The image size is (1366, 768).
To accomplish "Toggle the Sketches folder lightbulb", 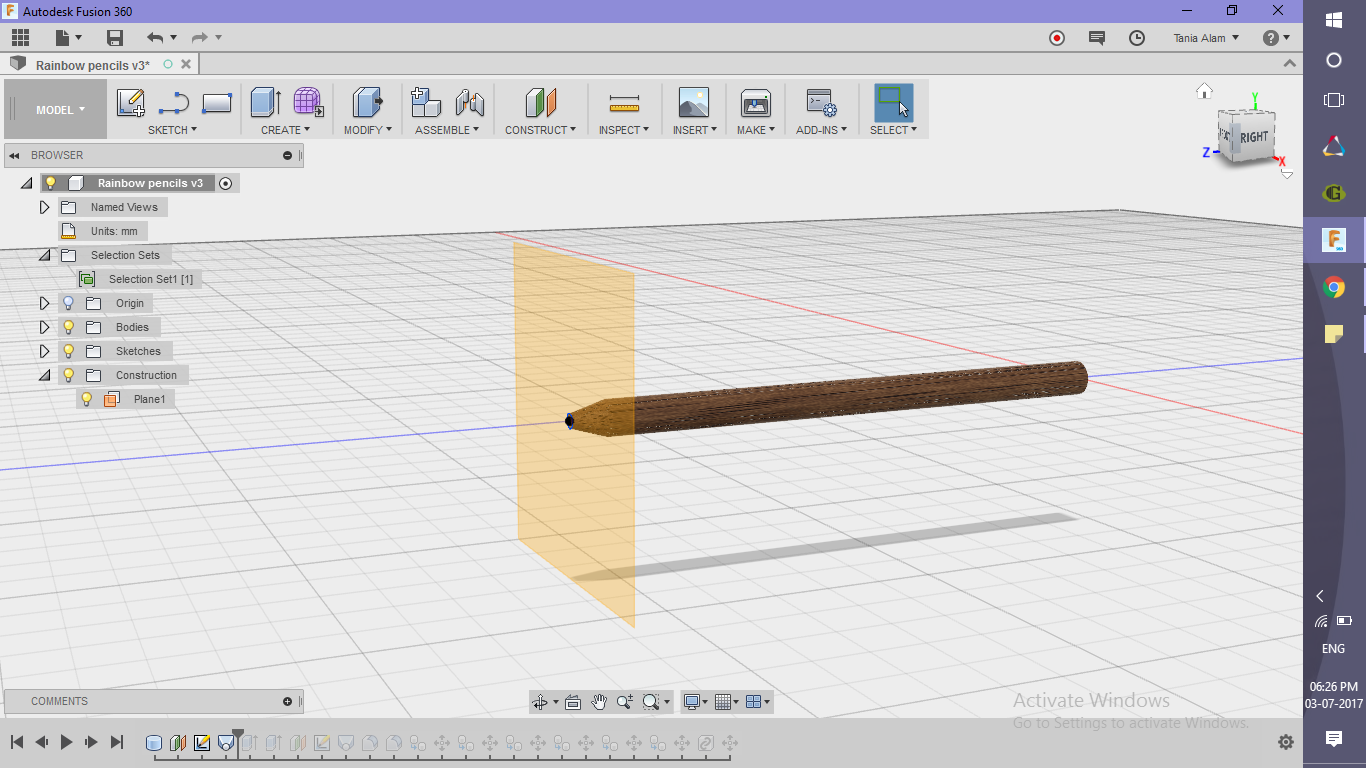I will click(x=69, y=351).
